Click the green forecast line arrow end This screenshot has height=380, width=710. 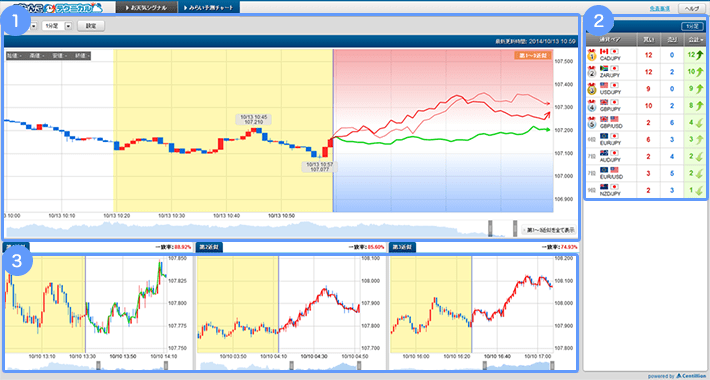(548, 130)
